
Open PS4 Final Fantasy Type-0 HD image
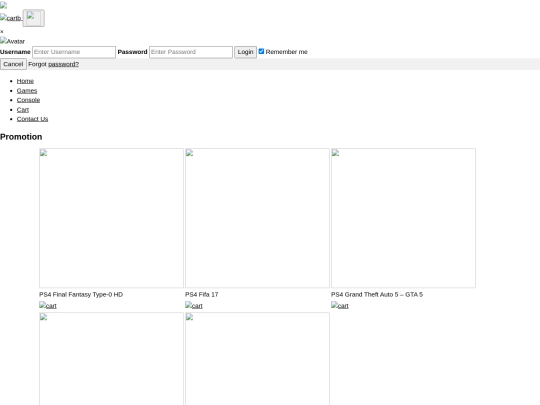point(111,218)
